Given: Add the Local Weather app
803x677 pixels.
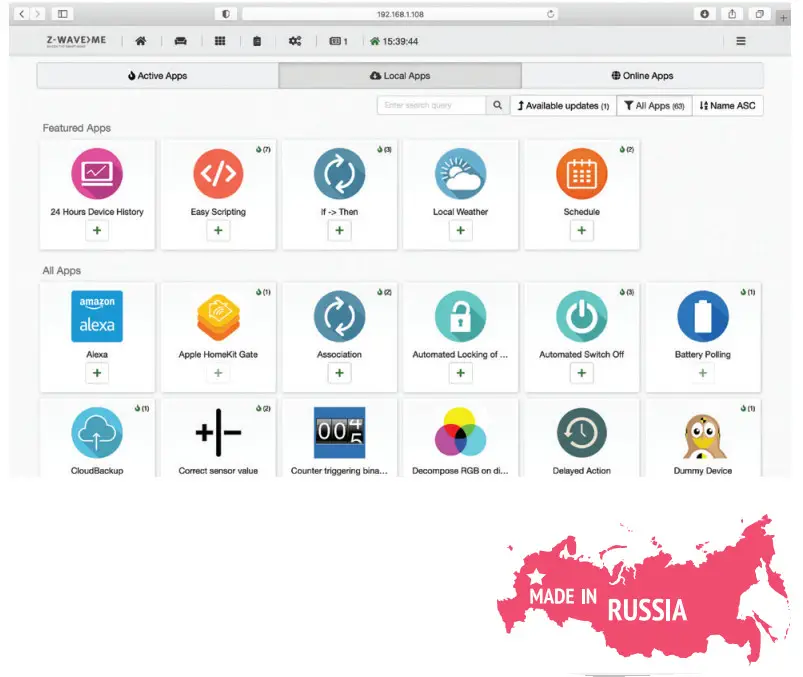Looking at the screenshot, I should click(460, 230).
